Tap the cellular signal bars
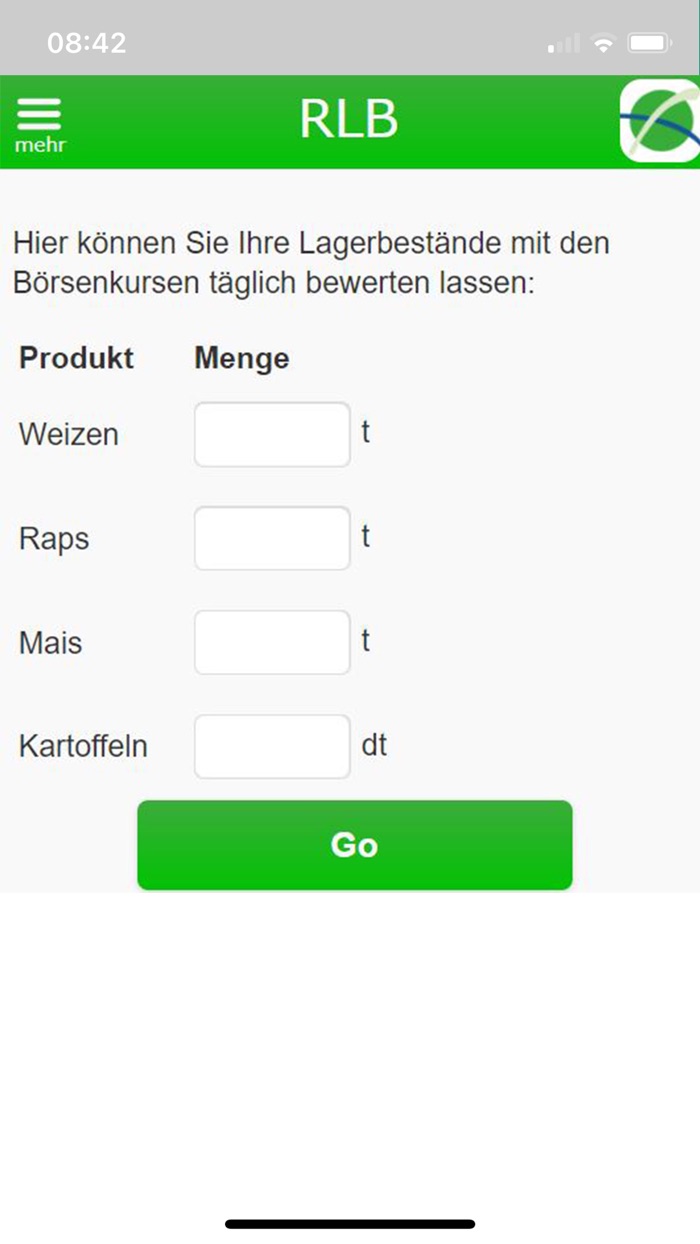 [564, 44]
